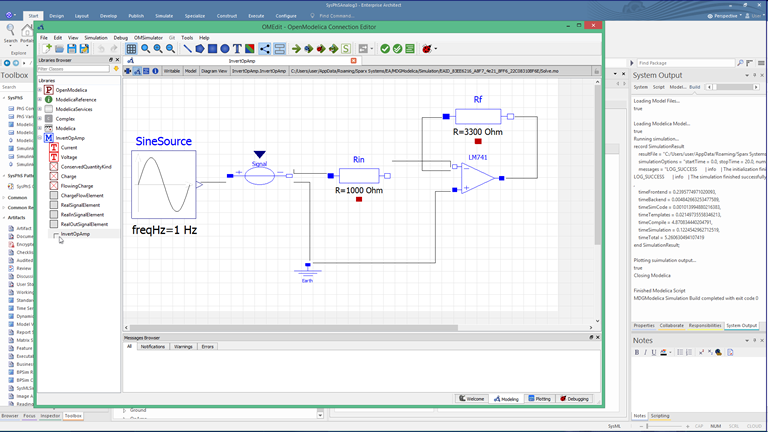
Task: Expand the ModelicaReference library node
Action: (40, 99)
